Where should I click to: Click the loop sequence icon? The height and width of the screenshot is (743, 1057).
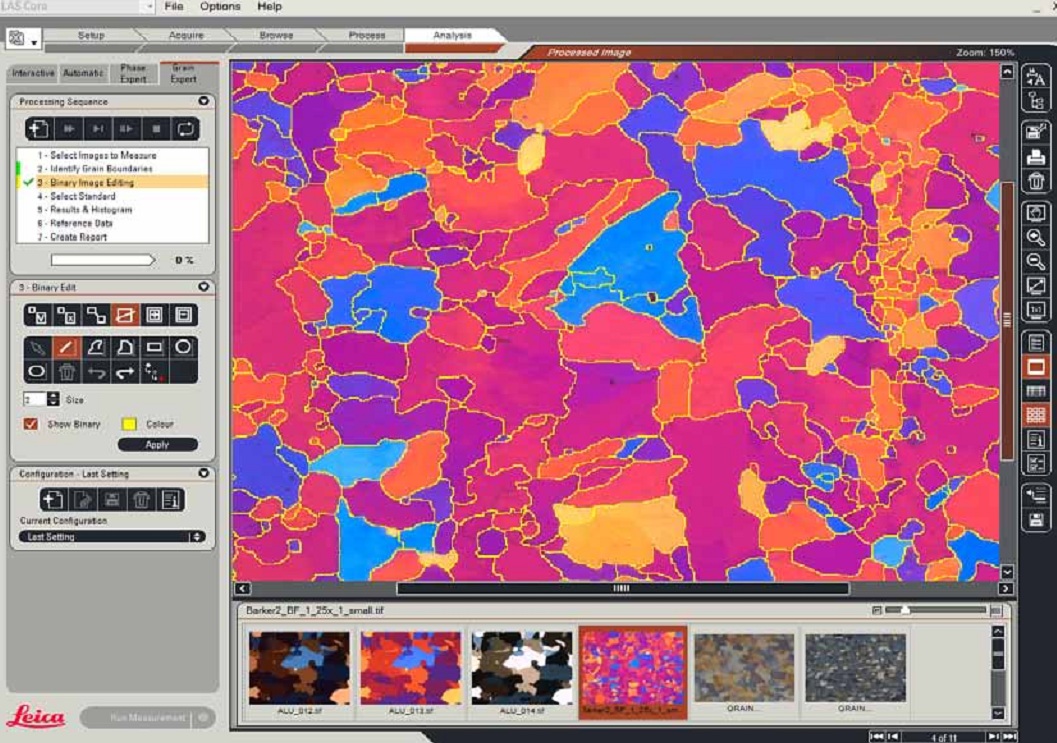click(185, 129)
